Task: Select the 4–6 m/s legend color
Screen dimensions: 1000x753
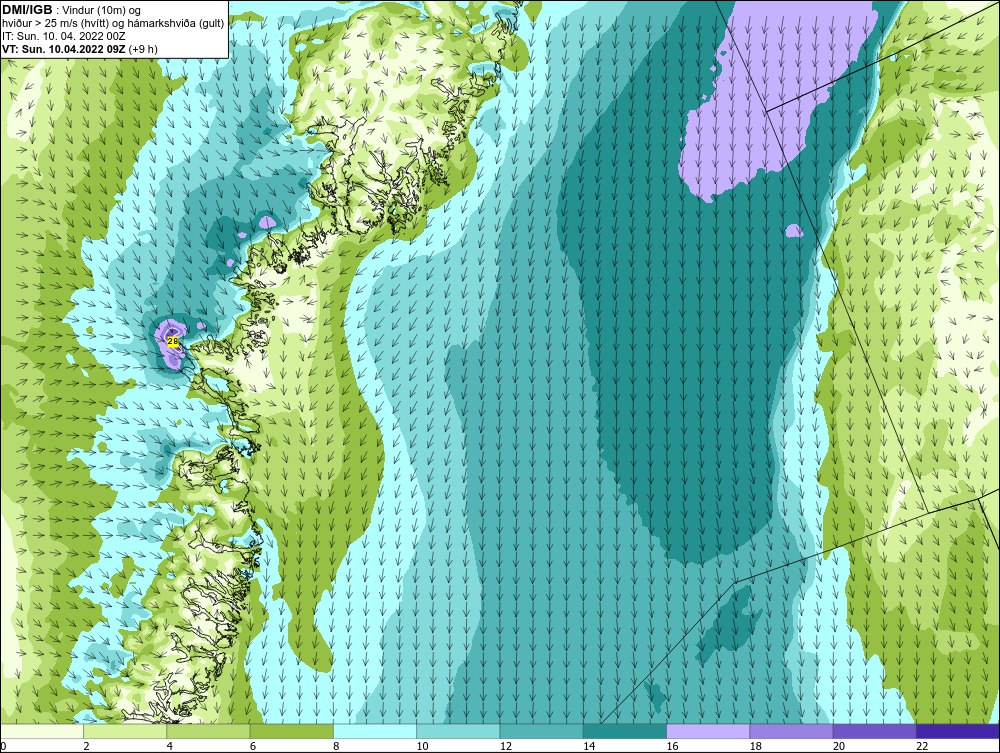Action: pyautogui.click(x=209, y=731)
